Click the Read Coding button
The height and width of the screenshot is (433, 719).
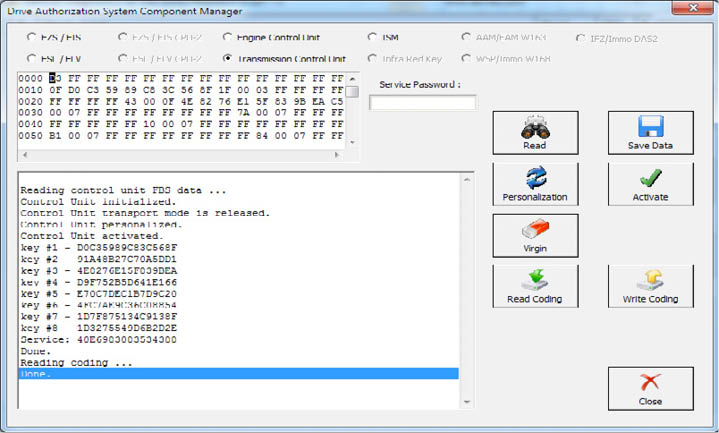(535, 286)
